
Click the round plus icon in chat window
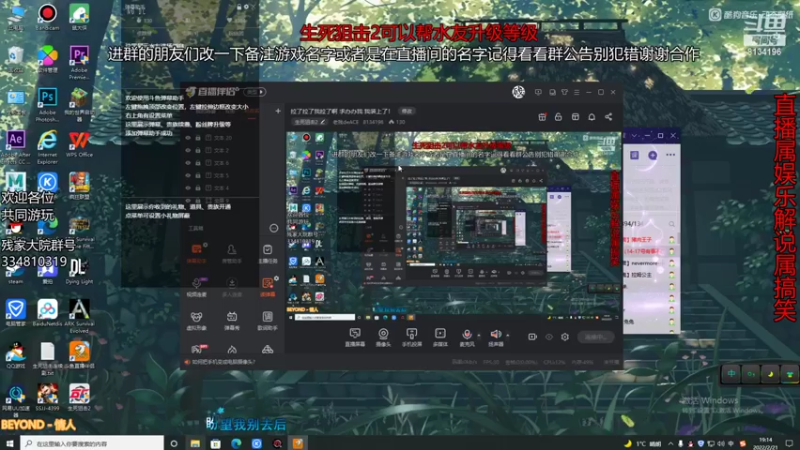[x=653, y=155]
